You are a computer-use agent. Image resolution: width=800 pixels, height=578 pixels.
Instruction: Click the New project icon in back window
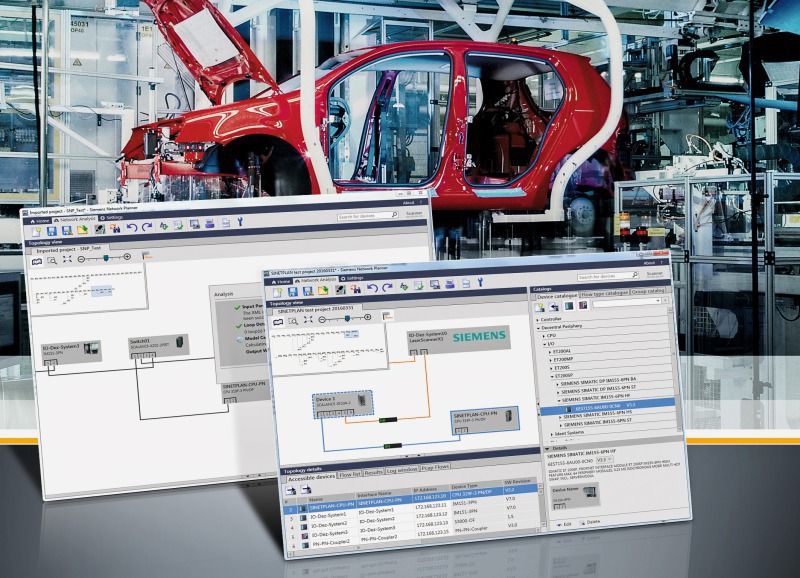point(37,230)
